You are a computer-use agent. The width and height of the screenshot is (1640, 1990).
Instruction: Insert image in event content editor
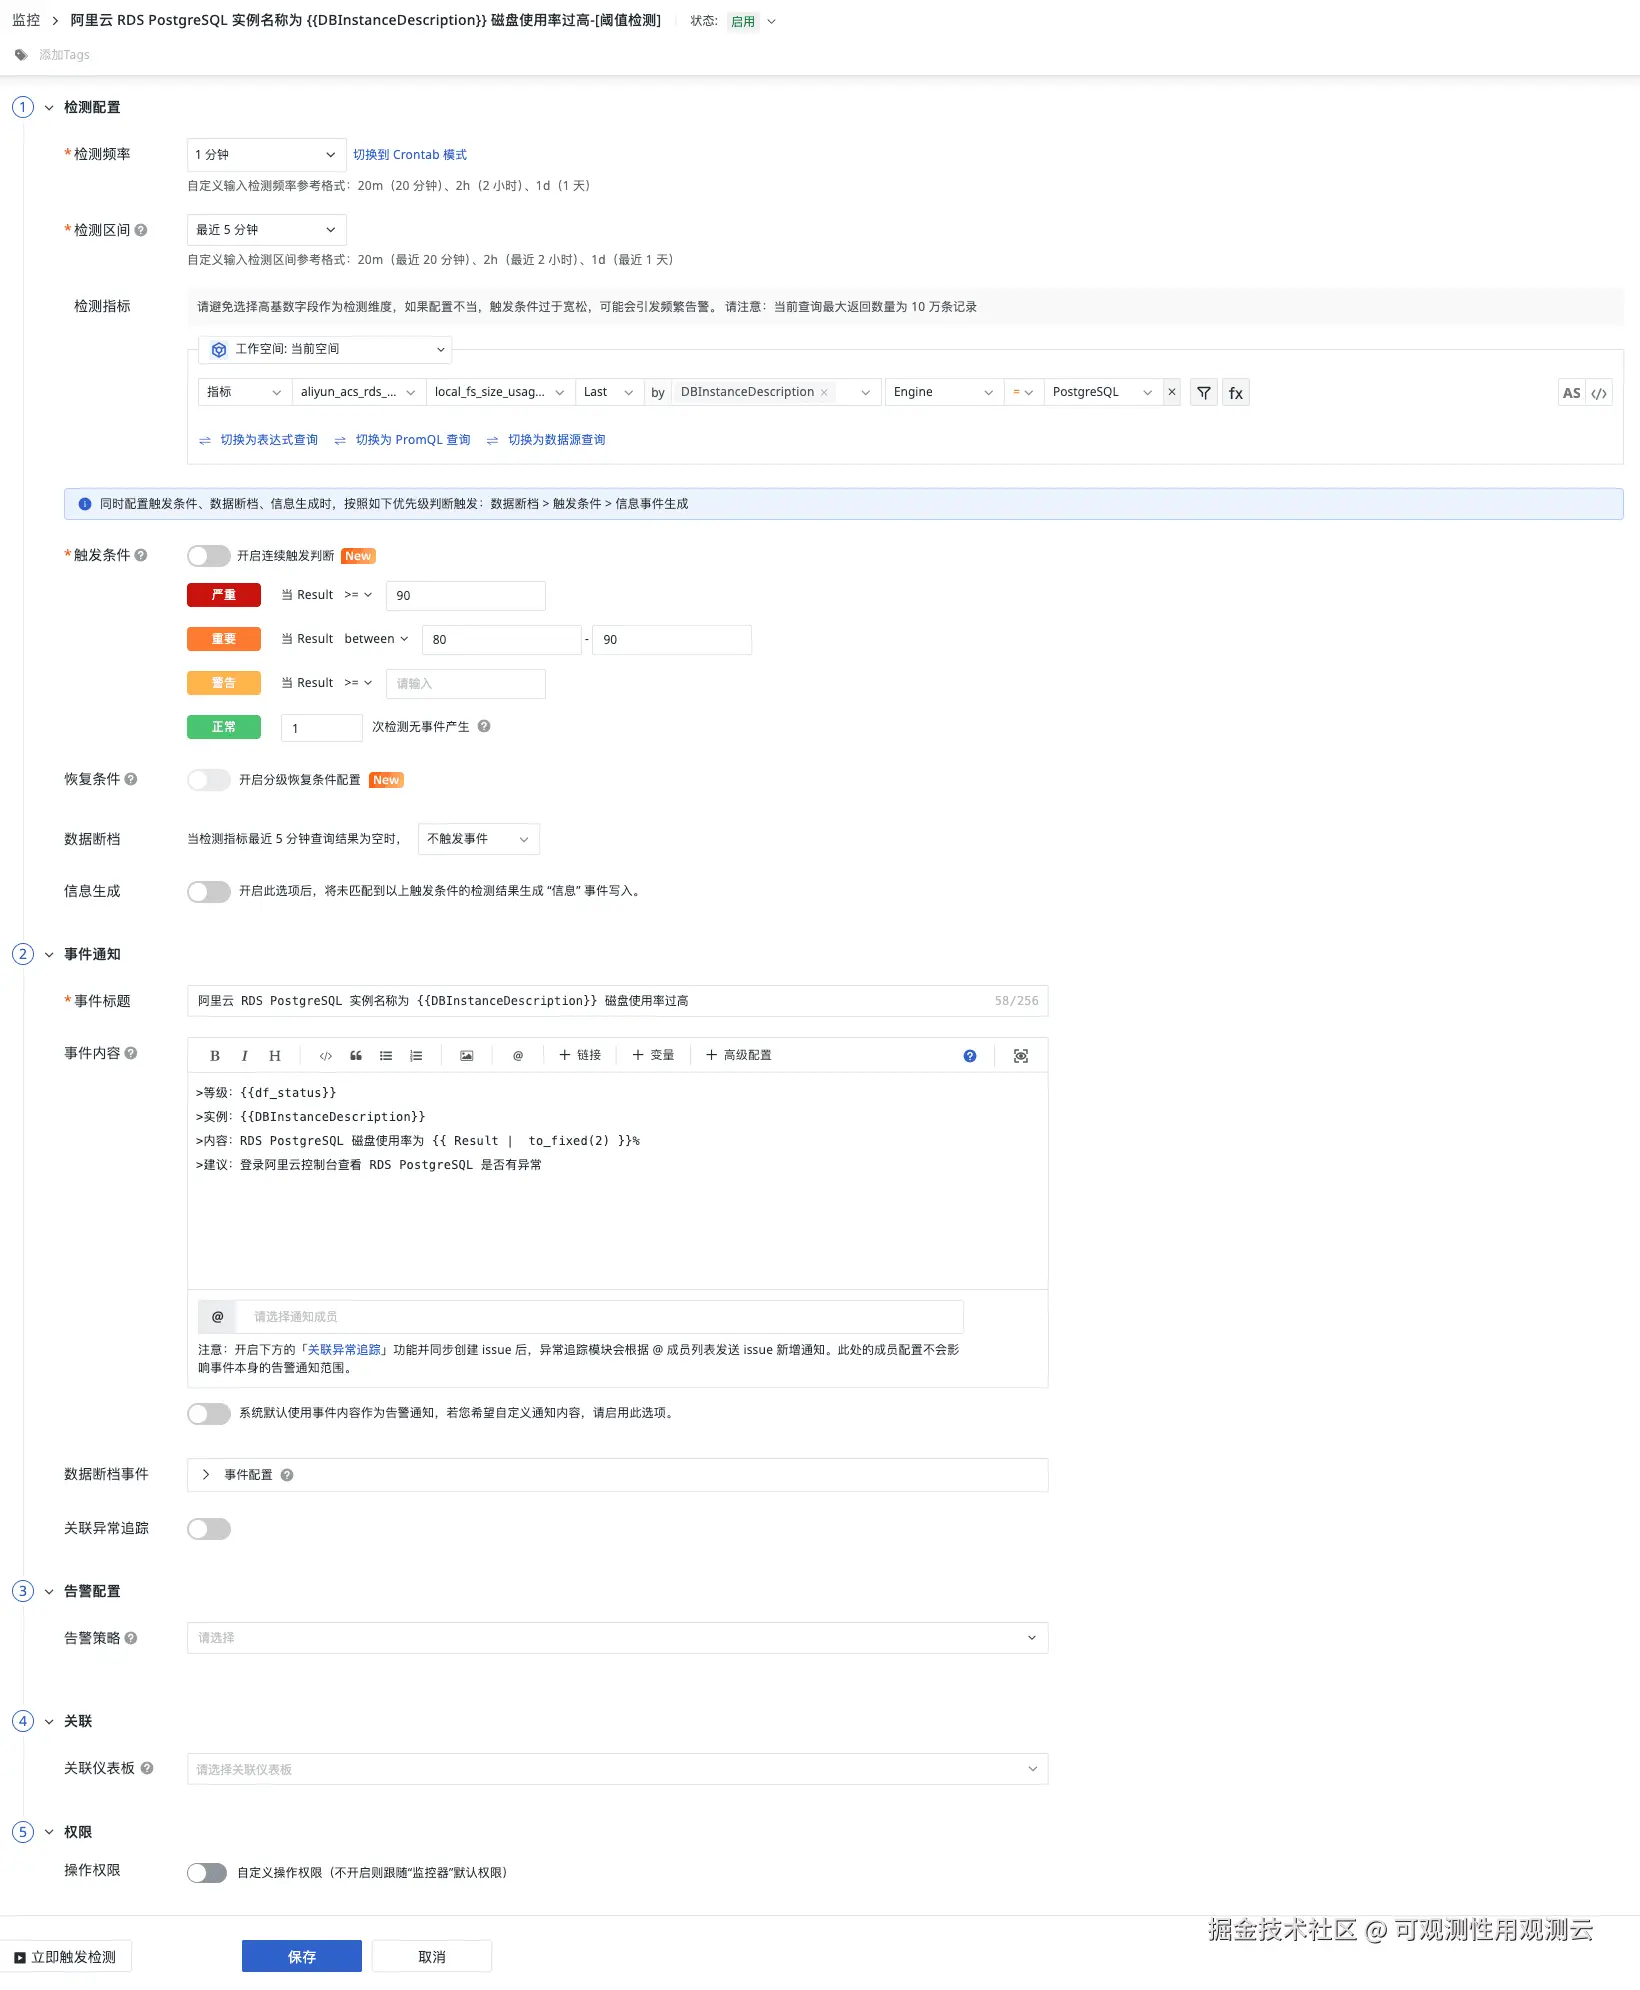[x=467, y=1056]
